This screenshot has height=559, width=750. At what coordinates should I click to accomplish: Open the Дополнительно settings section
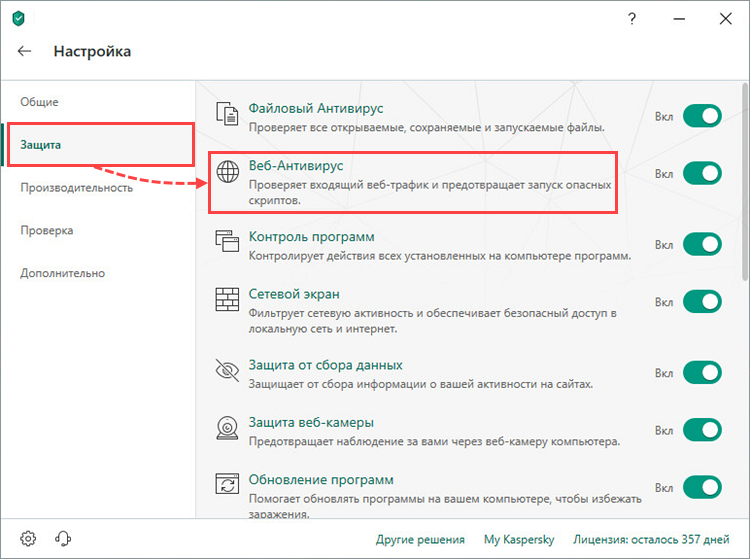(63, 274)
